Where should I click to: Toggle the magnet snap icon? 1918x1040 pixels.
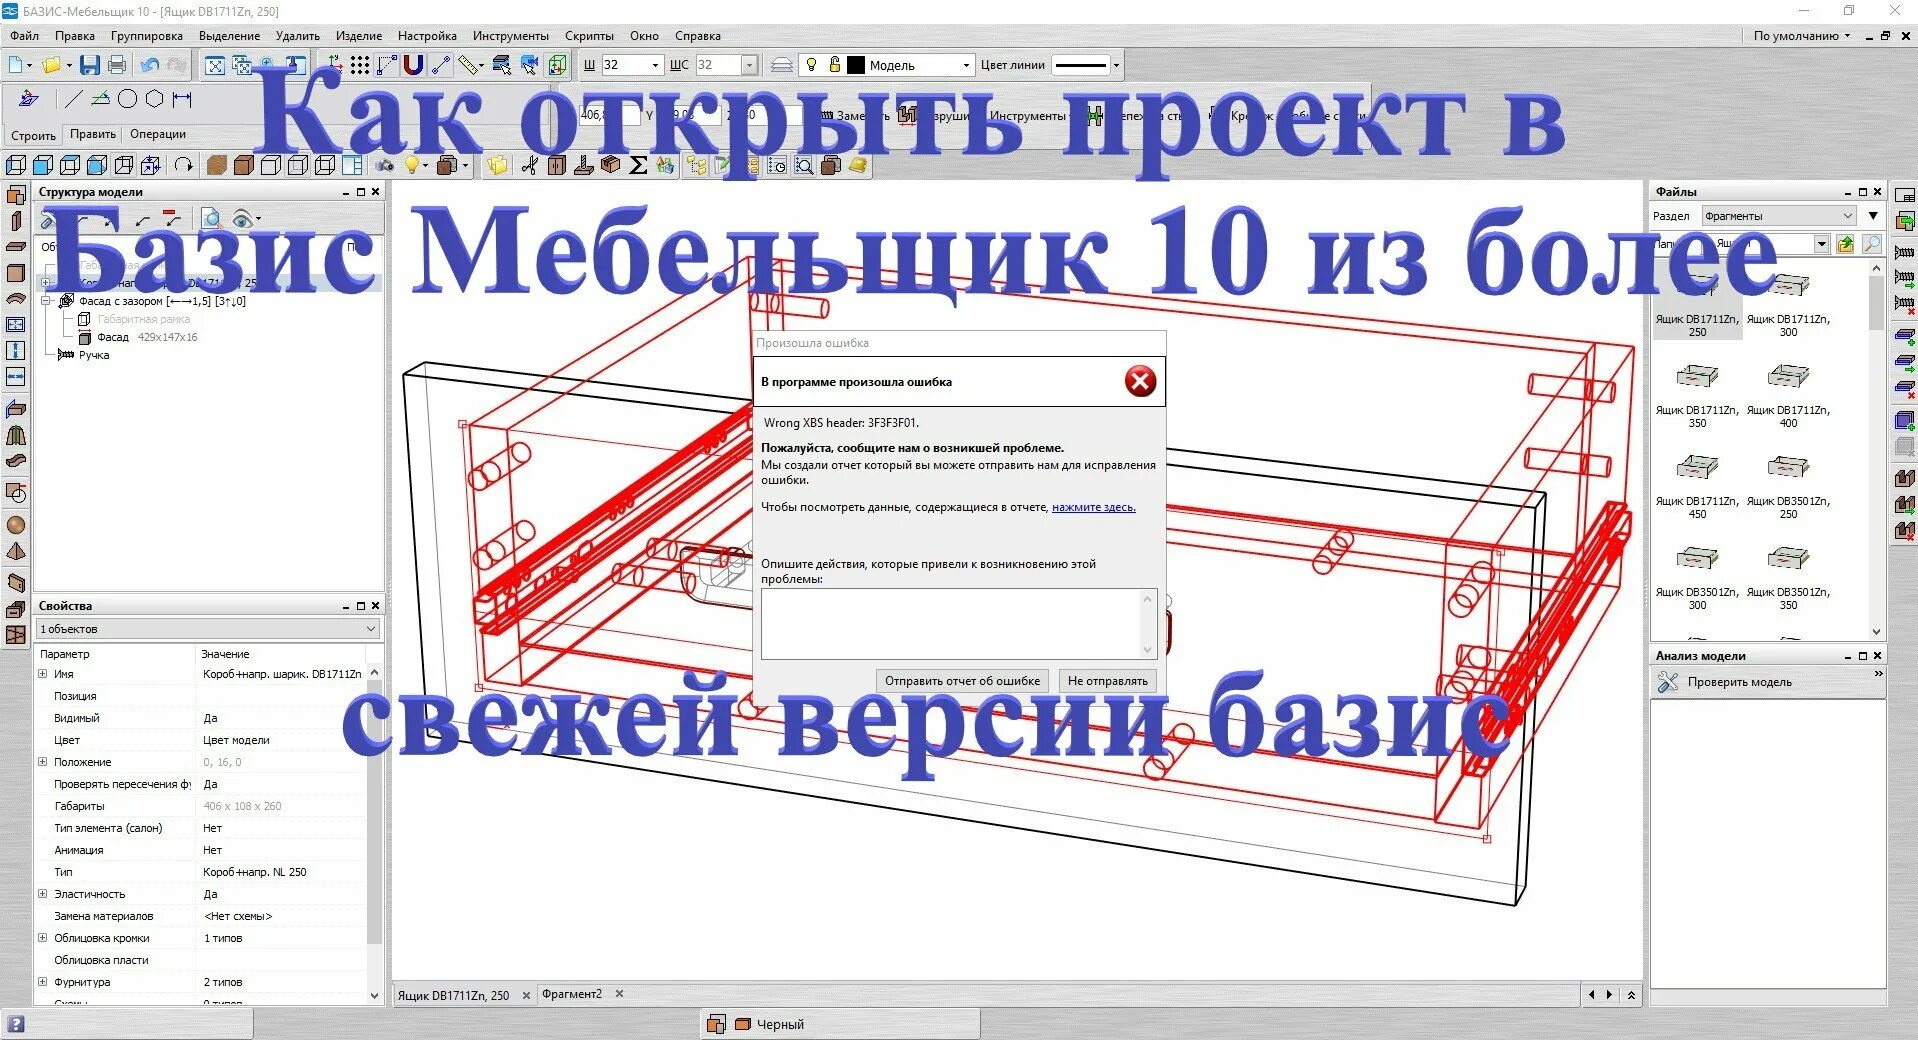click(413, 65)
